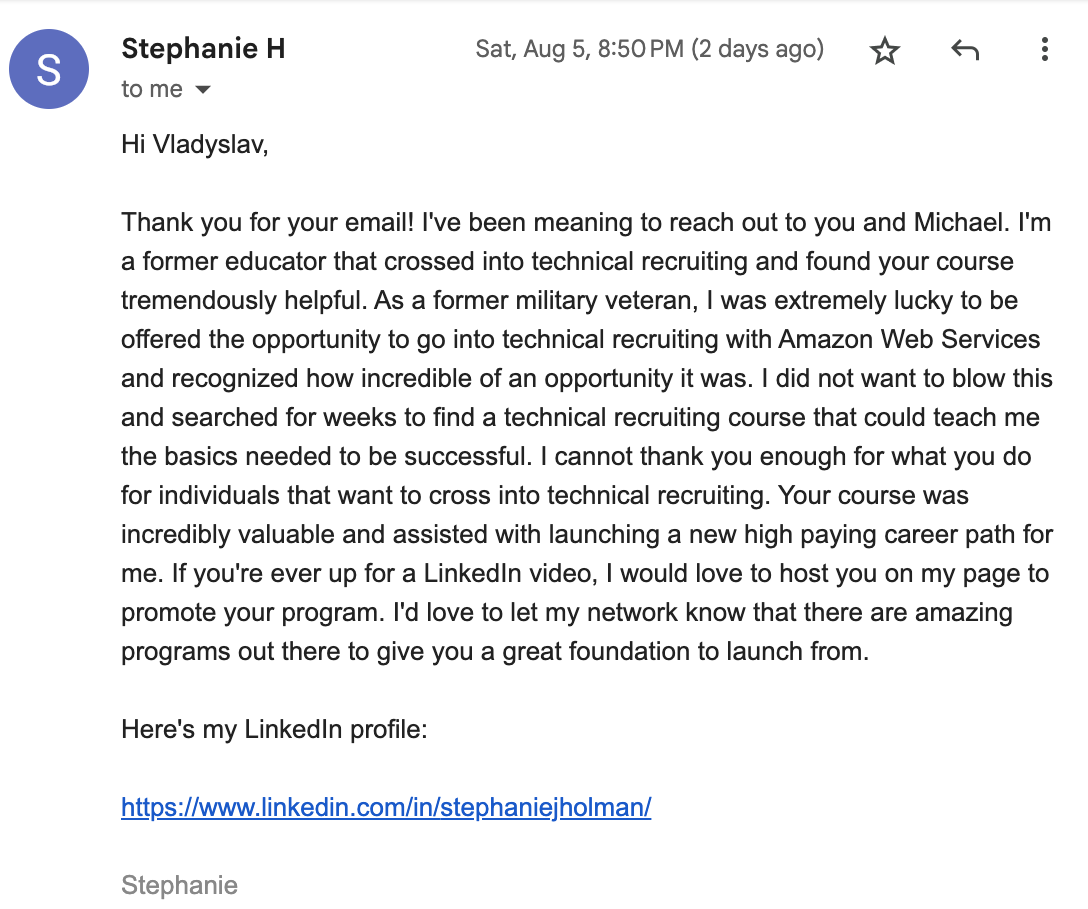Reply to Stephanie's message
Image resolution: width=1088 pixels, height=909 pixels.
pos(964,50)
